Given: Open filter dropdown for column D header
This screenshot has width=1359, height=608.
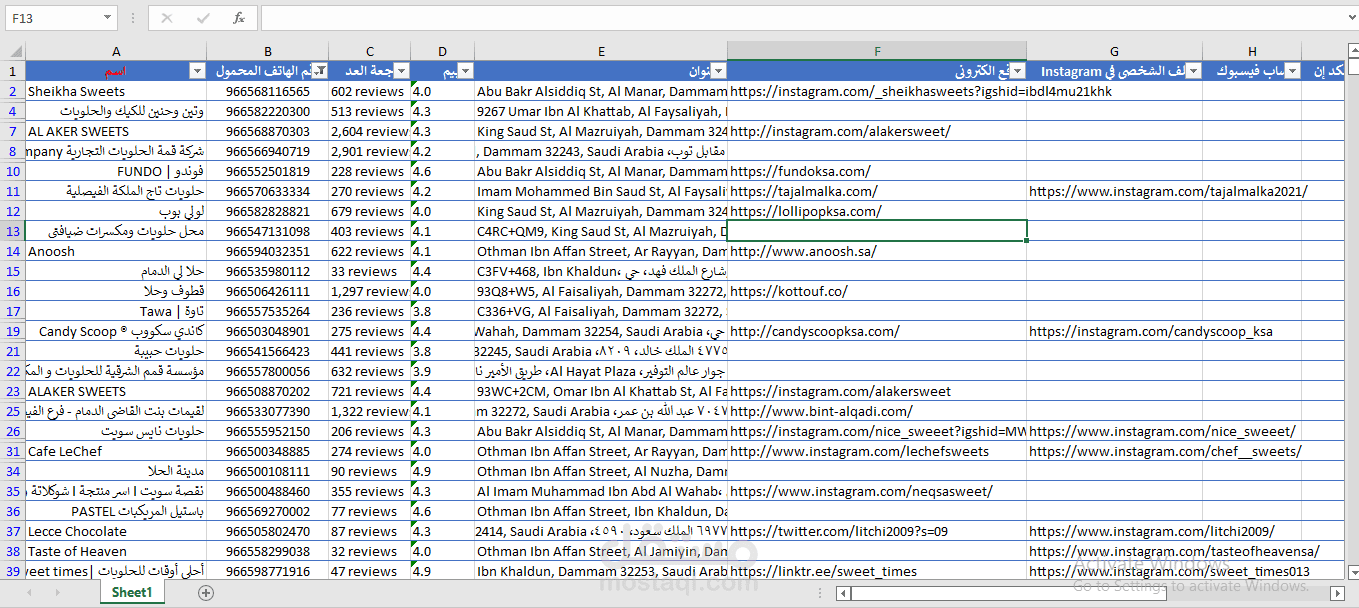Looking at the screenshot, I should 465,71.
